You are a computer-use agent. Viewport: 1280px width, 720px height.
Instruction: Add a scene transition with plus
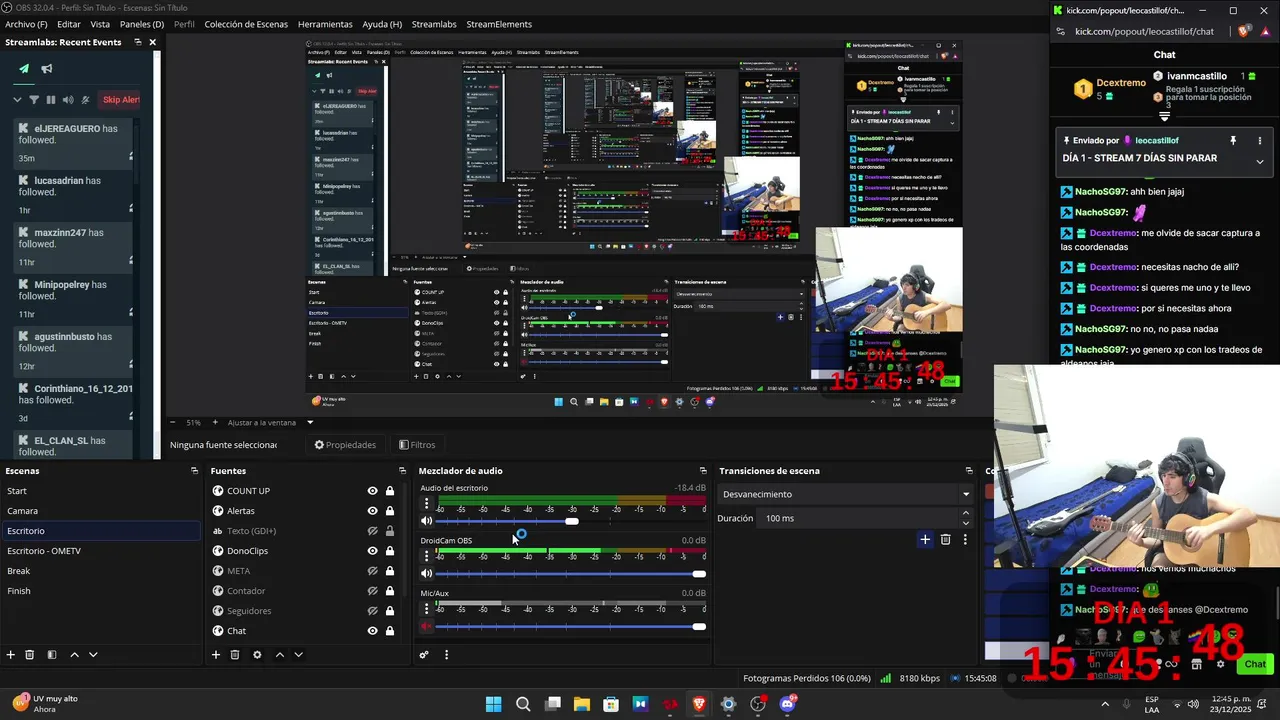click(925, 540)
